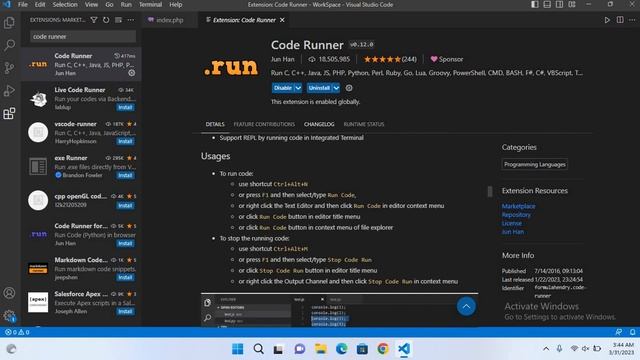The width and height of the screenshot is (640, 360).
Task: Install exe Runner extension
Action: pos(125,175)
